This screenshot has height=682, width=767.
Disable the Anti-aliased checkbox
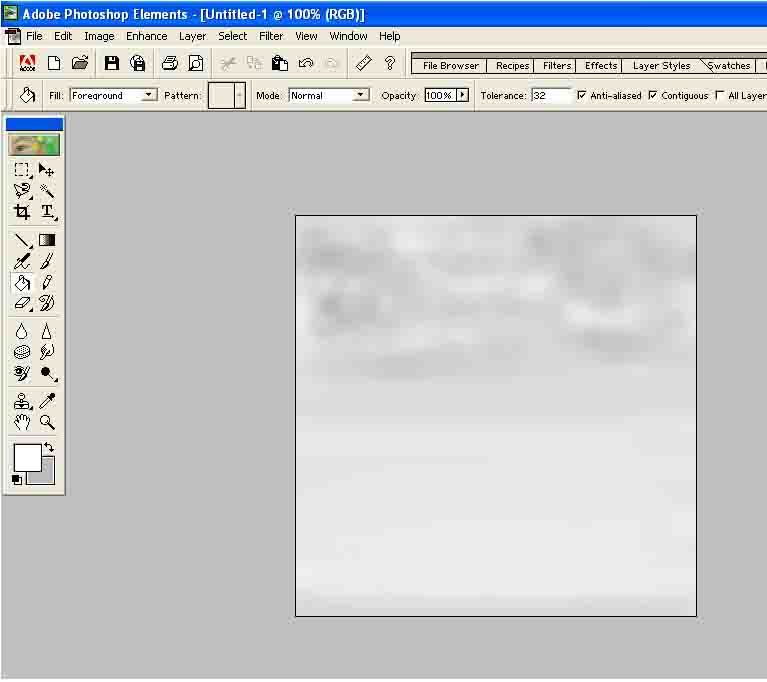click(582, 96)
